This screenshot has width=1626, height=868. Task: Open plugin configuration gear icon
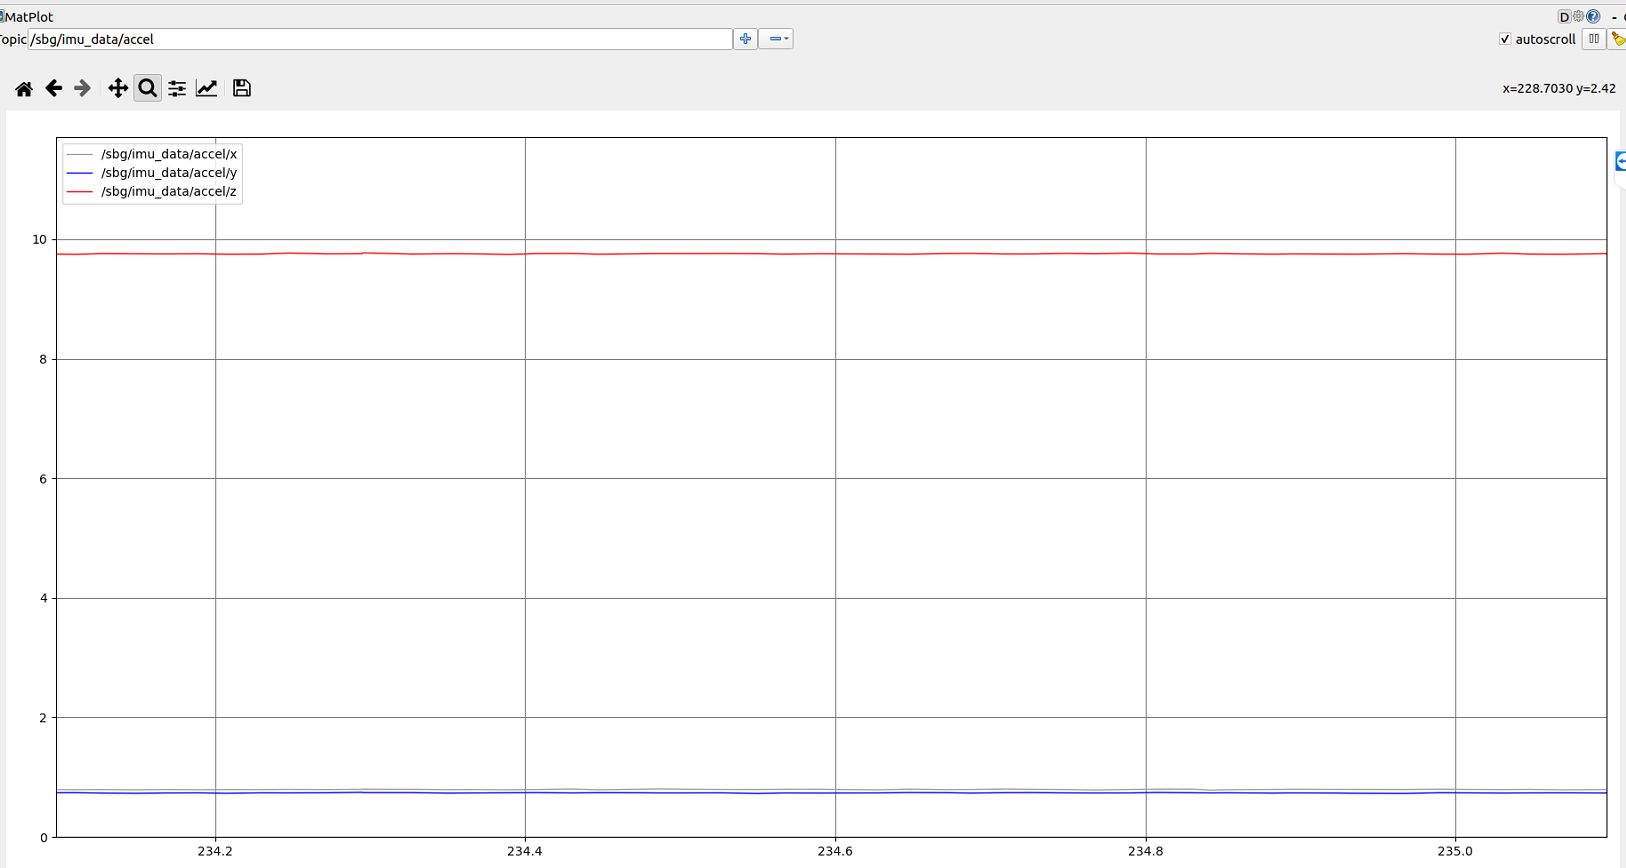click(x=1579, y=17)
